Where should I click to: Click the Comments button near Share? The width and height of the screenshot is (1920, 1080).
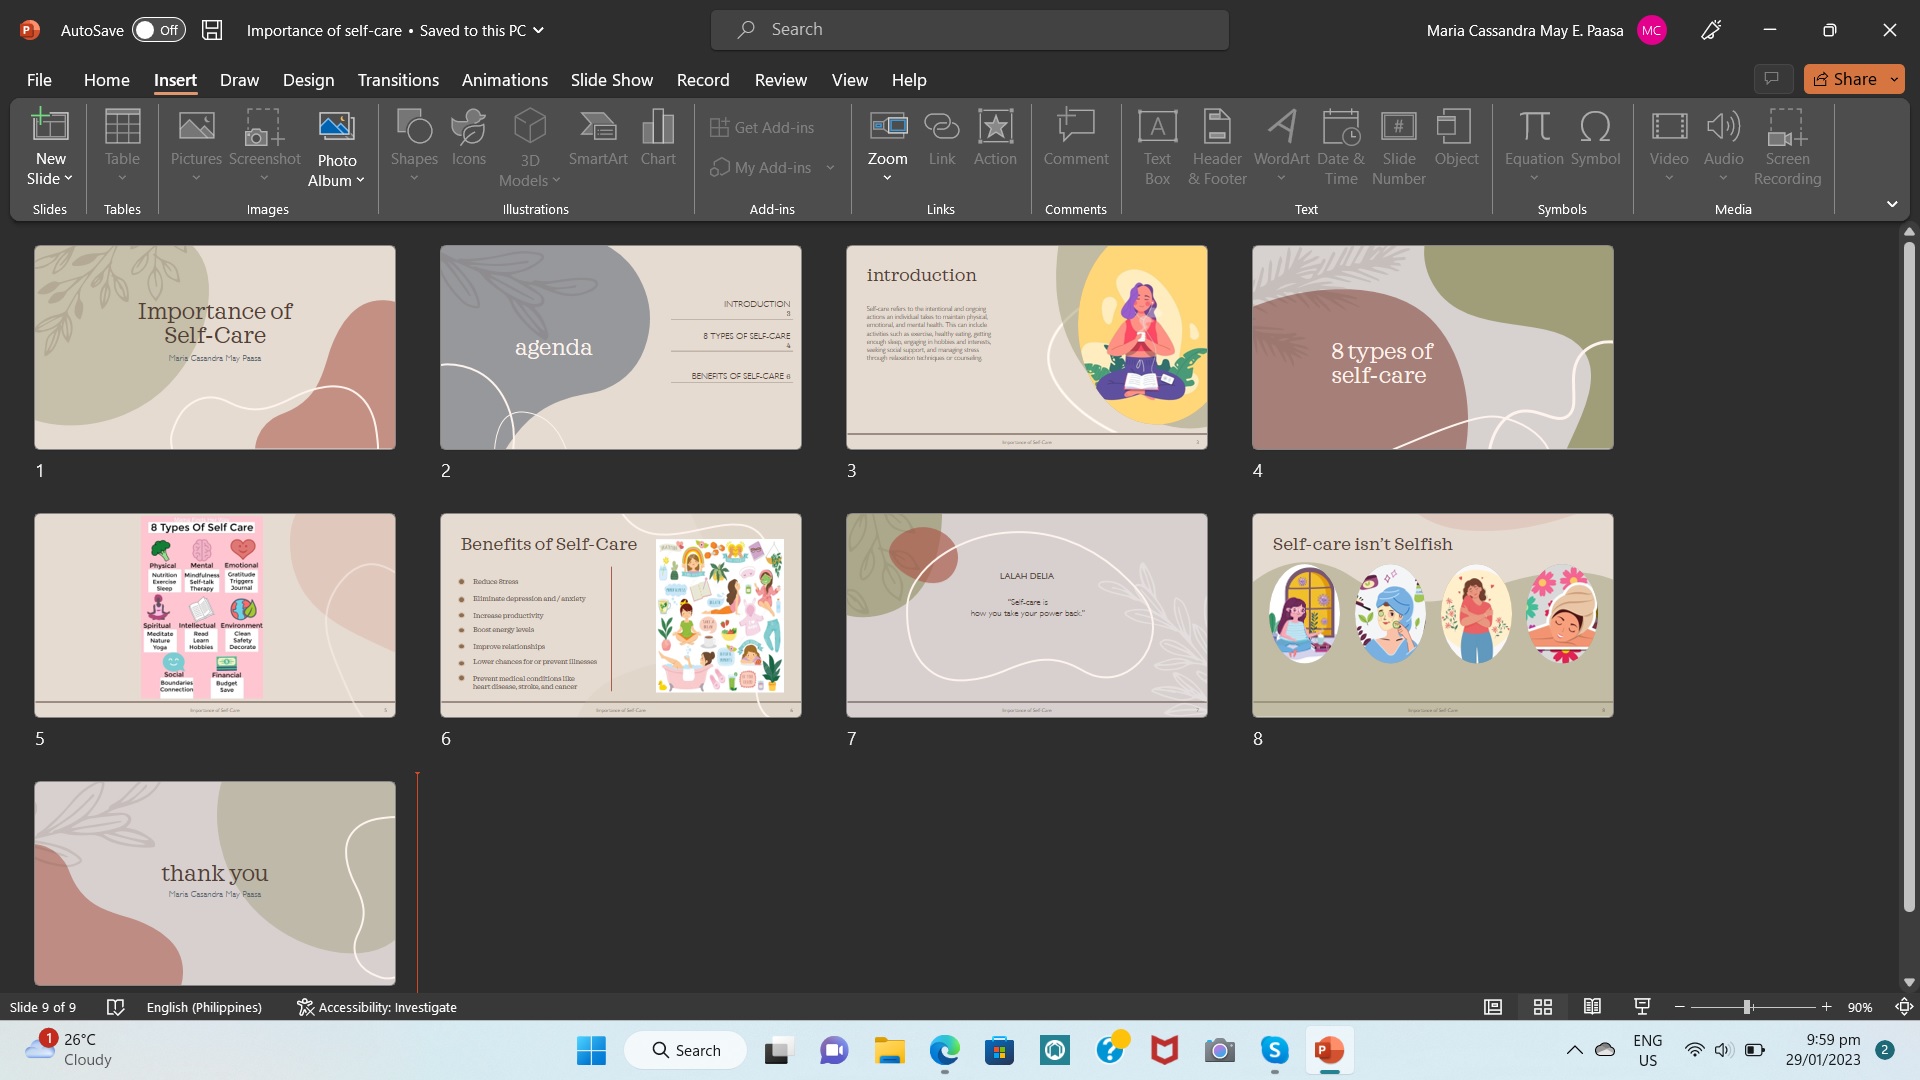[1771, 79]
